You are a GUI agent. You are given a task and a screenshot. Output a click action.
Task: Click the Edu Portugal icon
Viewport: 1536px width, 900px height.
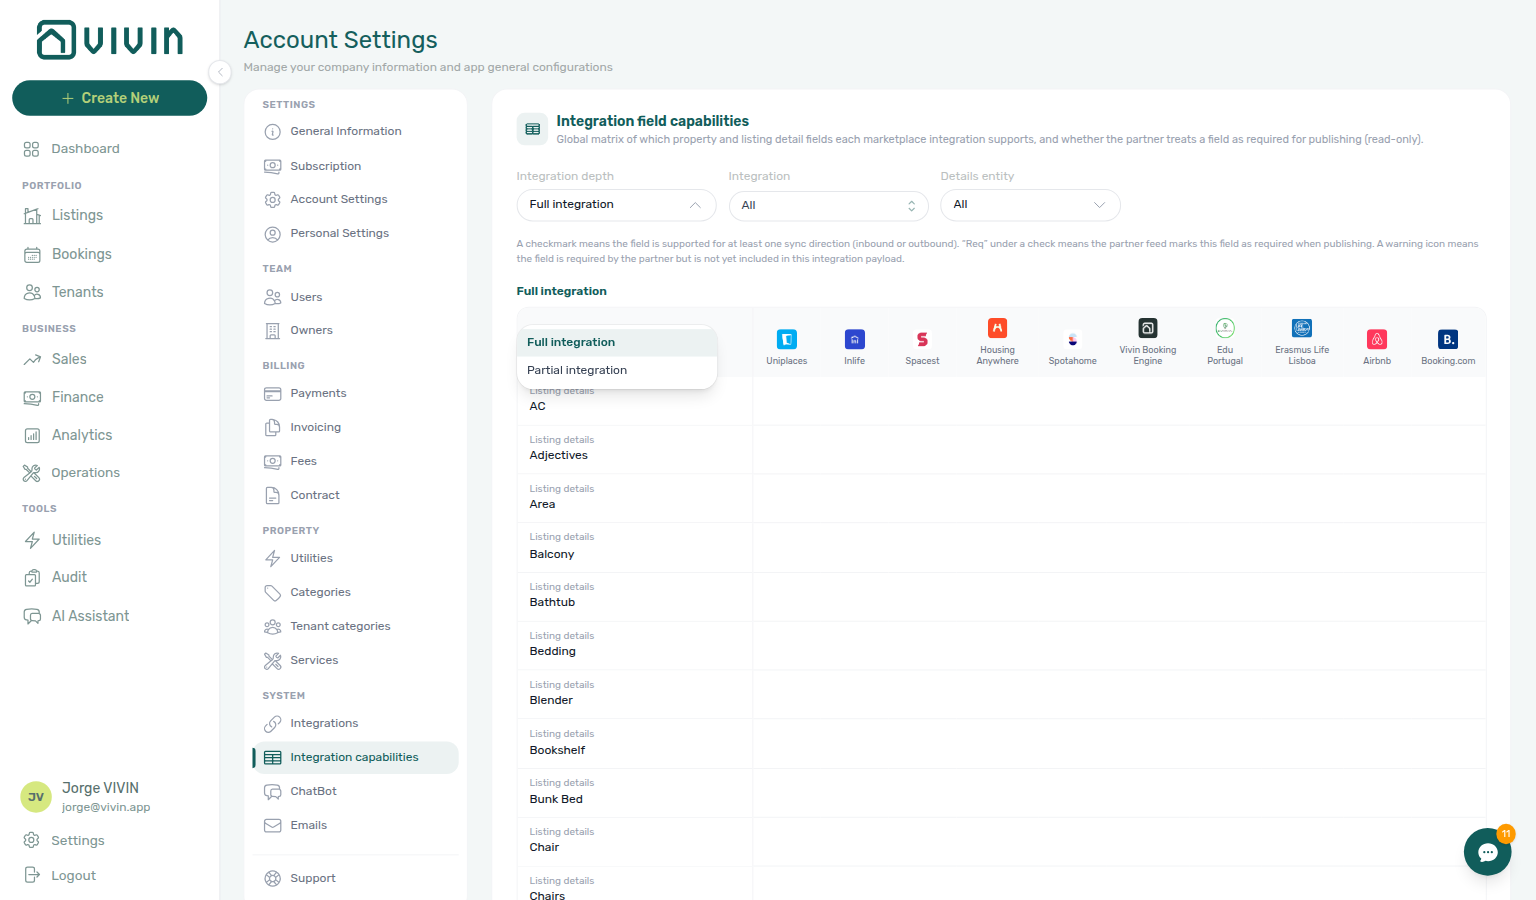(1225, 328)
